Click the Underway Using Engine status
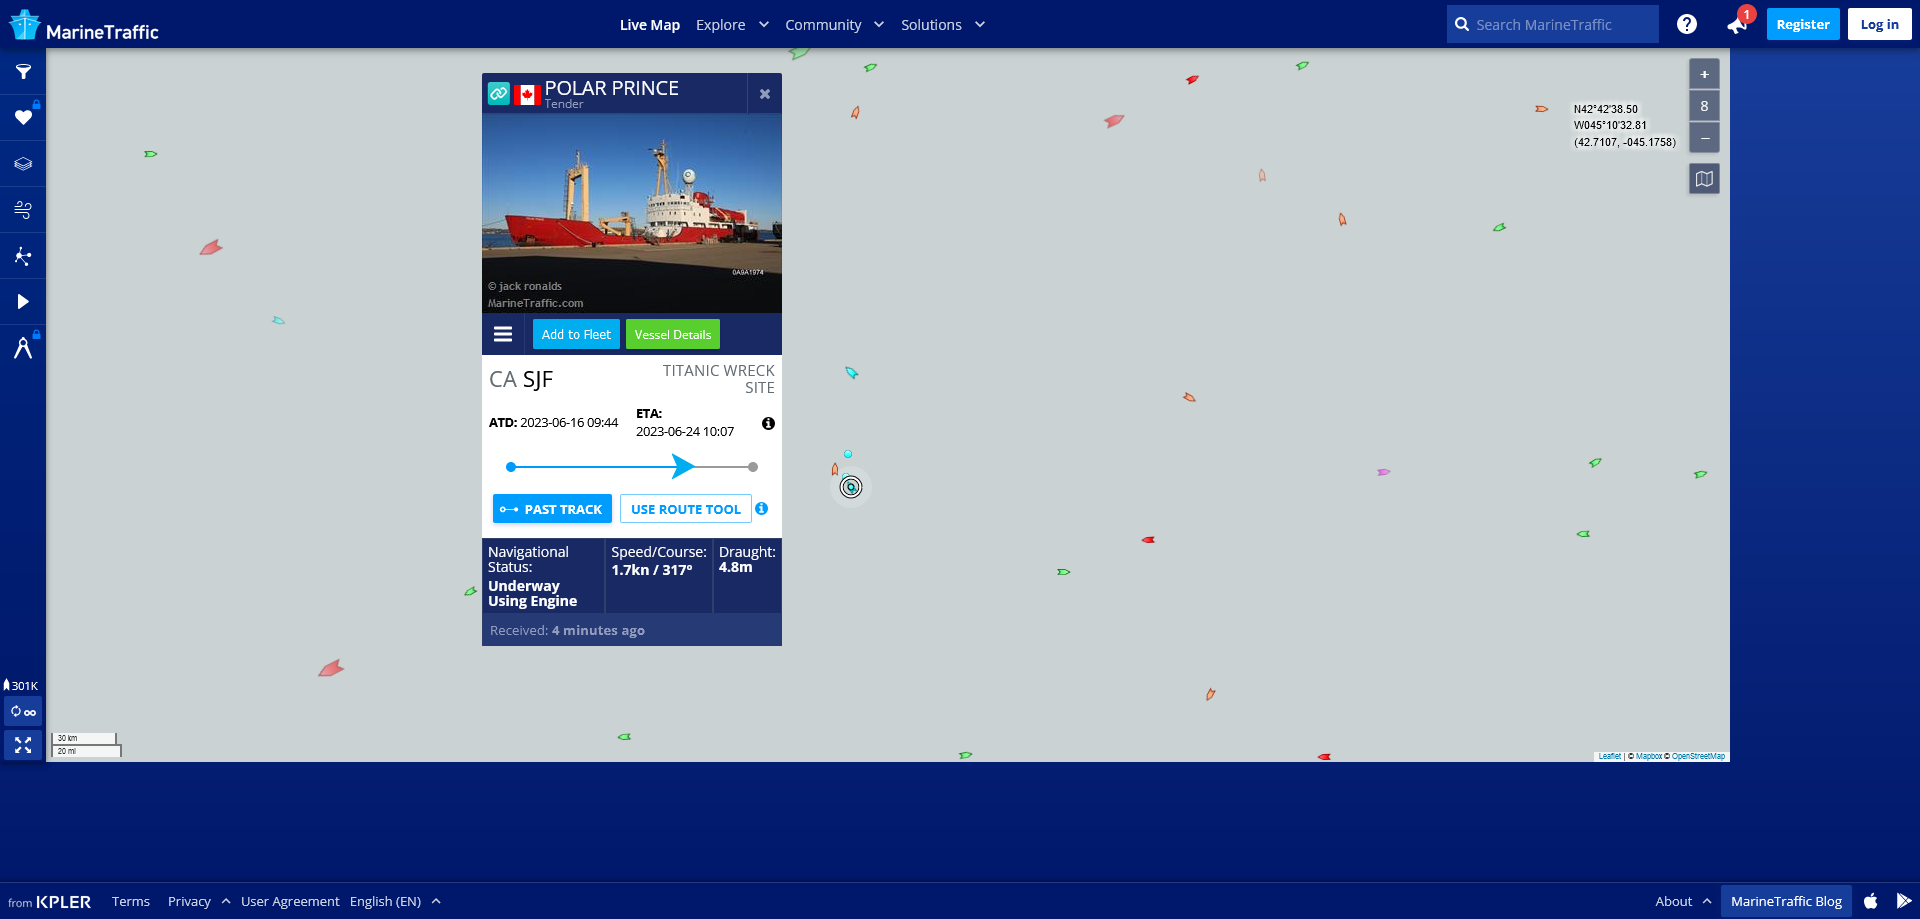The image size is (1920, 919). (532, 593)
